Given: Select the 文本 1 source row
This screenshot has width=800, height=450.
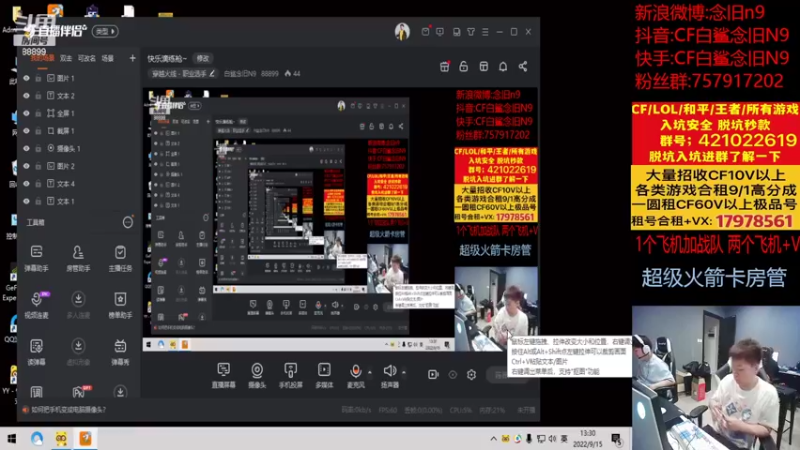Looking at the screenshot, I should click(x=77, y=201).
